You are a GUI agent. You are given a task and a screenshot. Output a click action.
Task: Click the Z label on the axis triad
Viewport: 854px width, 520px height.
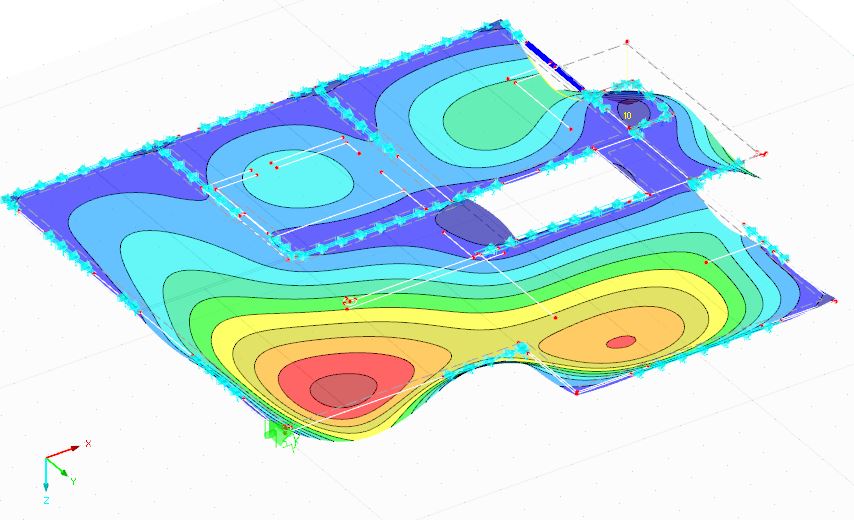(x=46, y=500)
